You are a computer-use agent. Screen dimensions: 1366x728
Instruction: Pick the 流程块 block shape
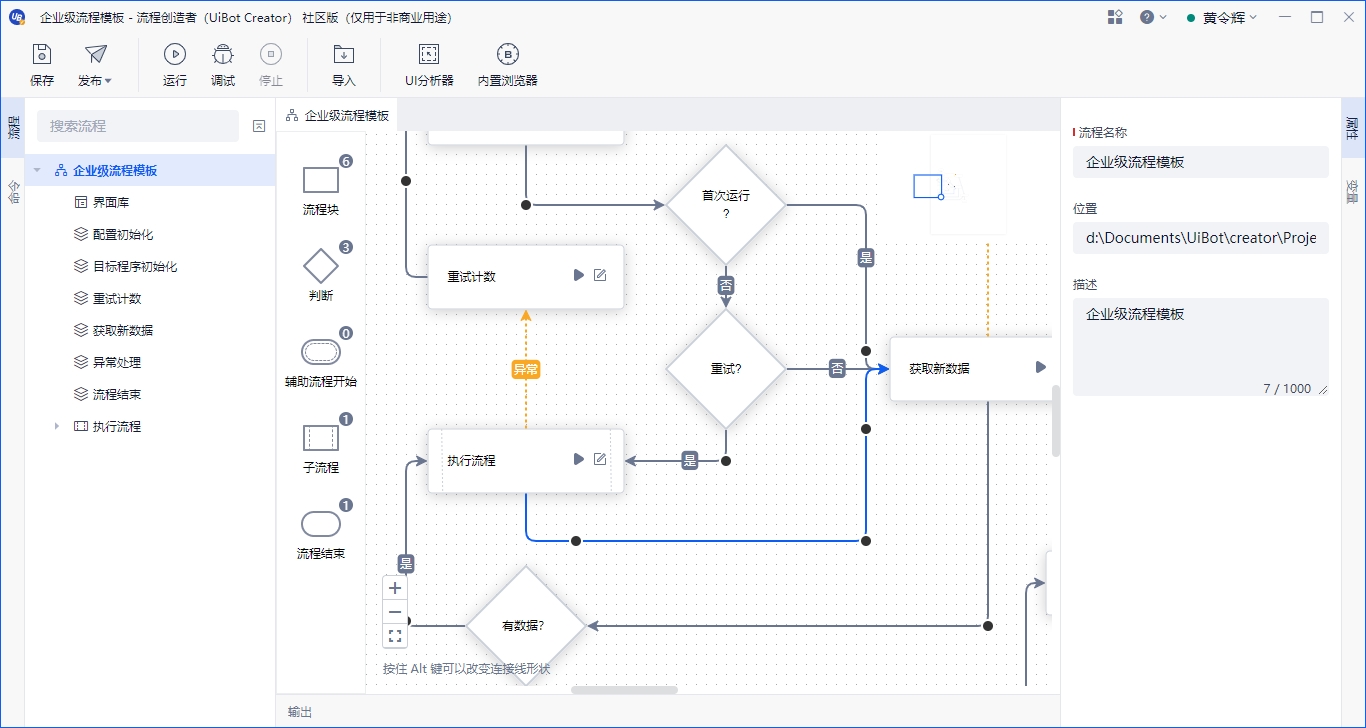[x=321, y=180]
